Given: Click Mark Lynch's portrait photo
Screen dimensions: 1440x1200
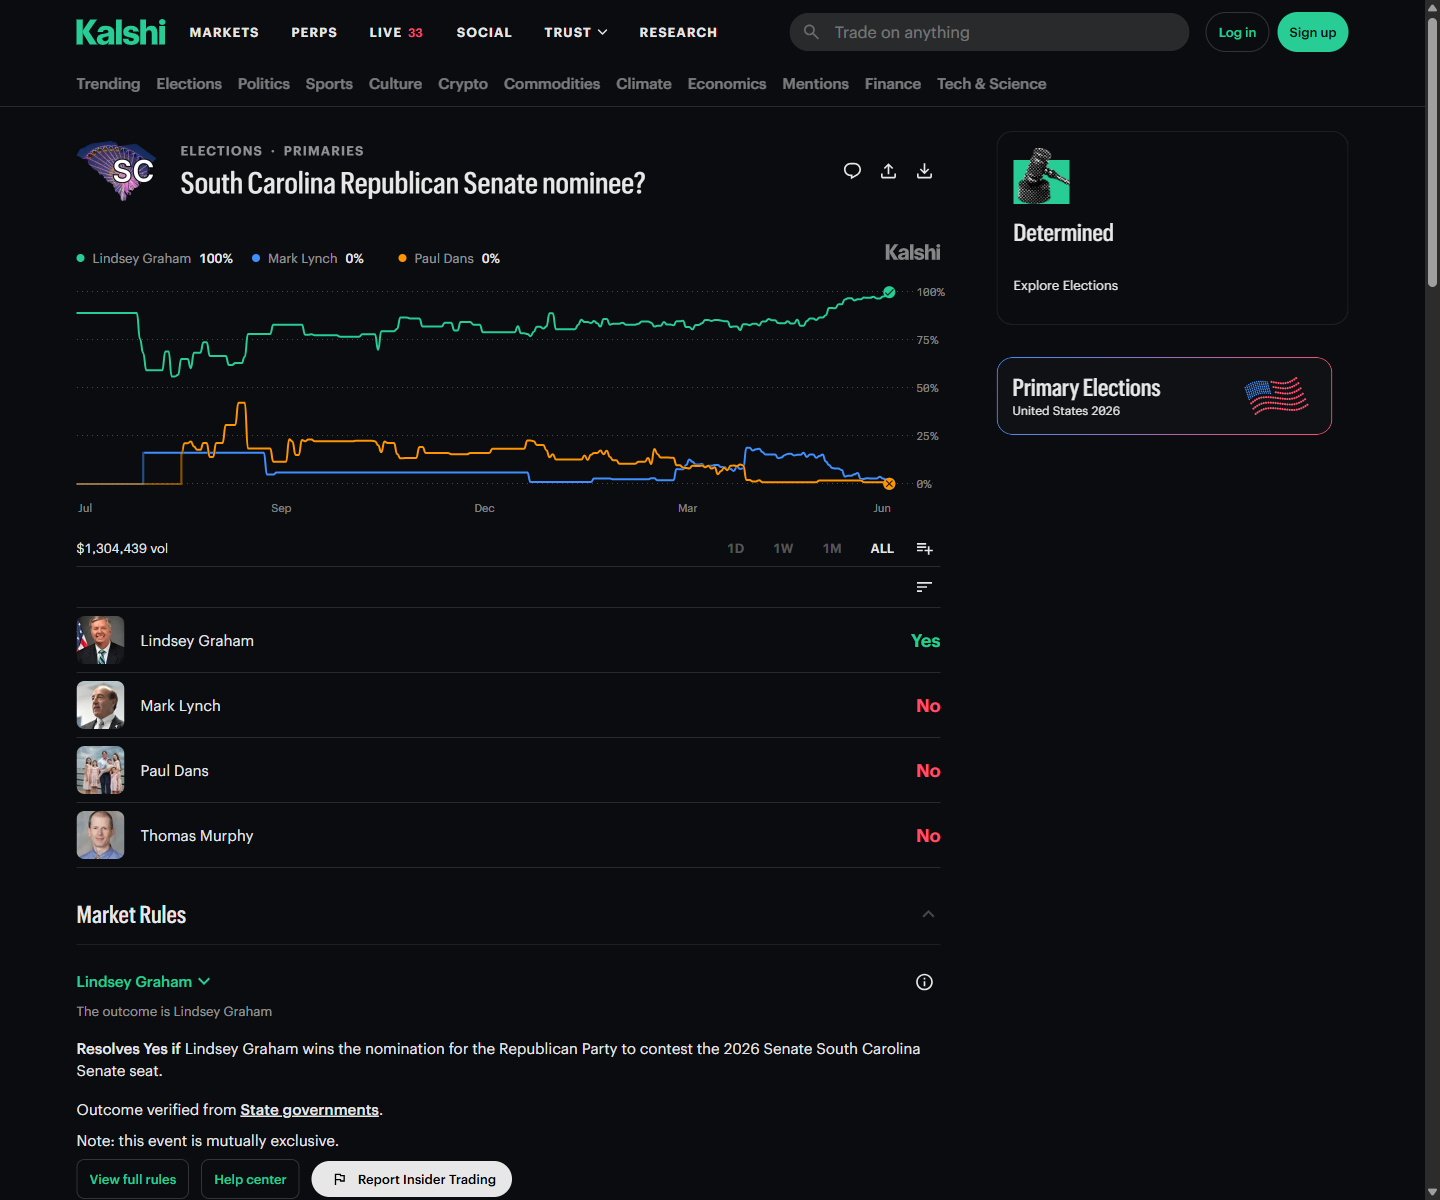Looking at the screenshot, I should [x=100, y=705].
